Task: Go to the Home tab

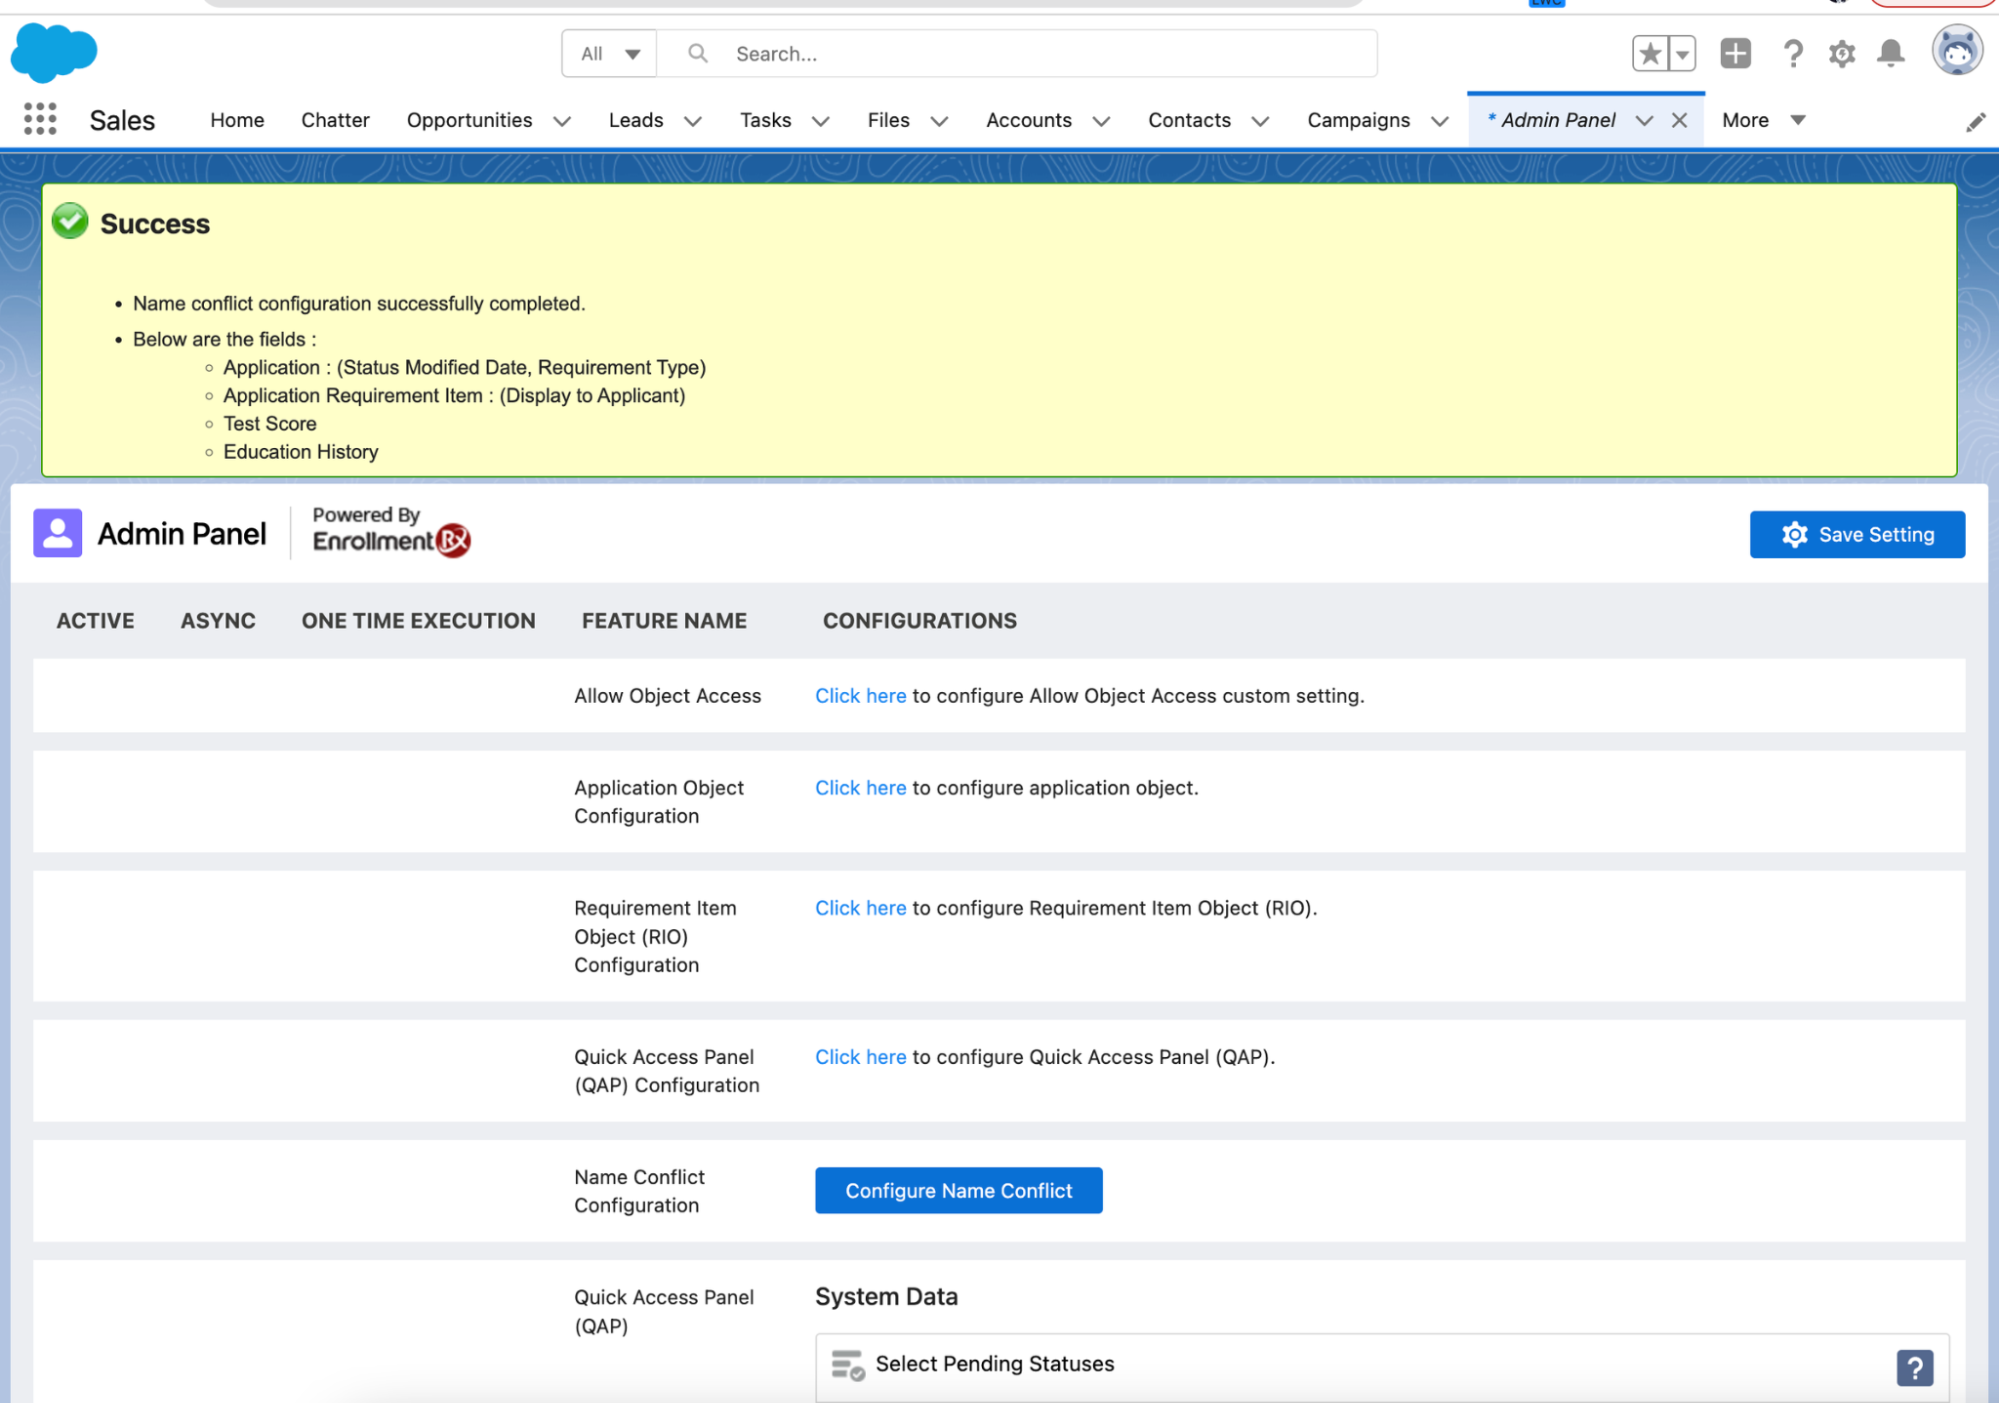Action: (x=237, y=120)
